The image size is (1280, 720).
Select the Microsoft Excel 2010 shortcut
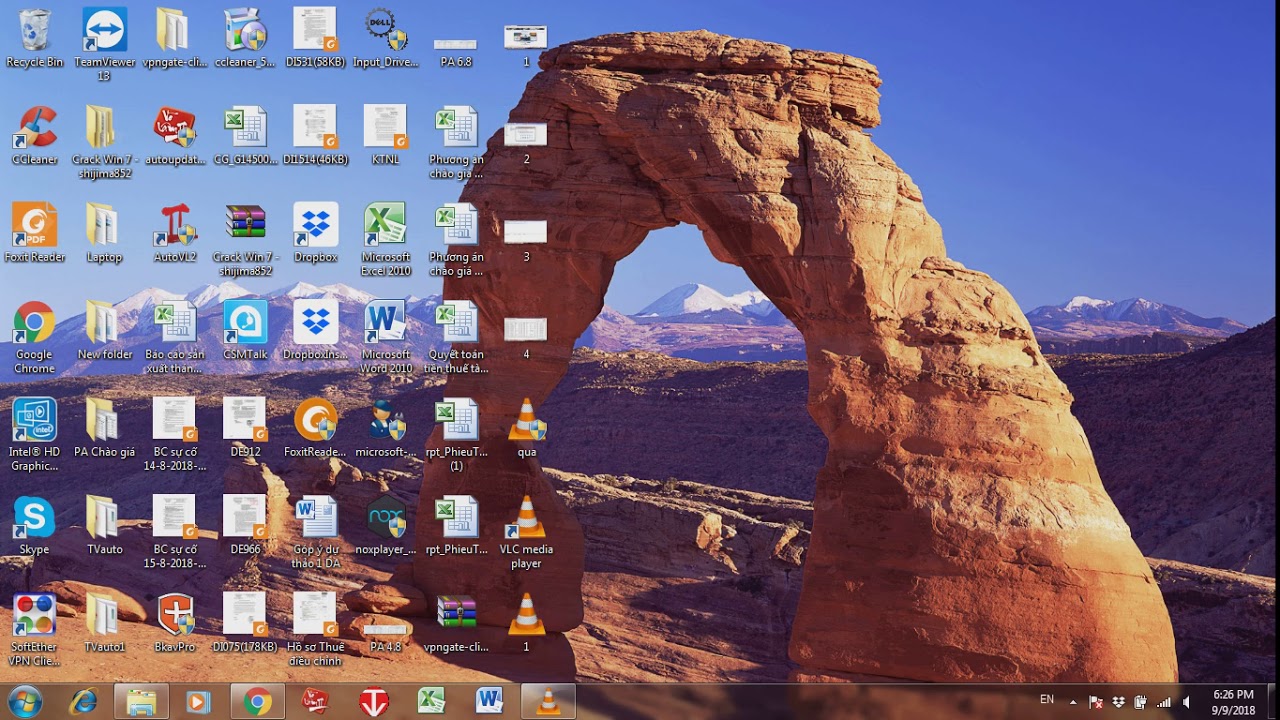[x=385, y=240]
